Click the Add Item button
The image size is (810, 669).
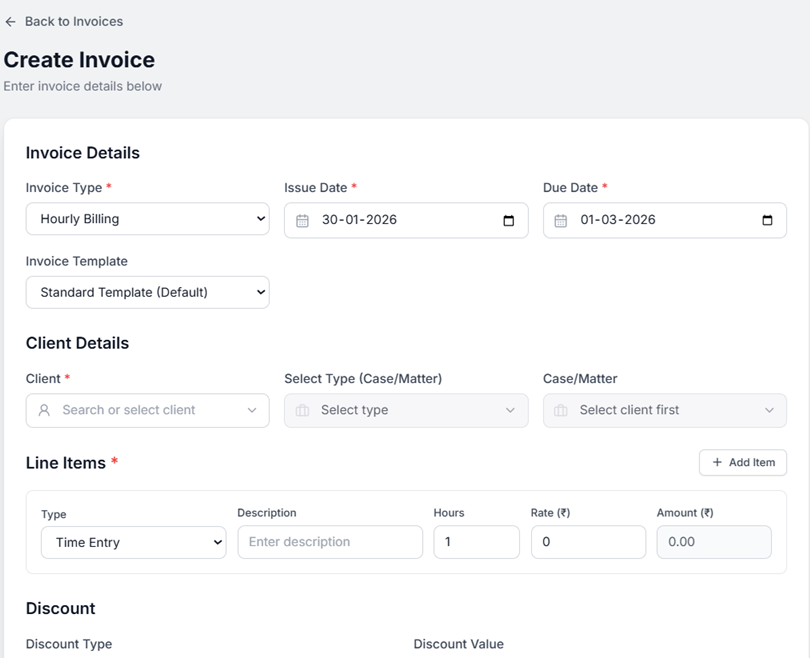click(743, 462)
